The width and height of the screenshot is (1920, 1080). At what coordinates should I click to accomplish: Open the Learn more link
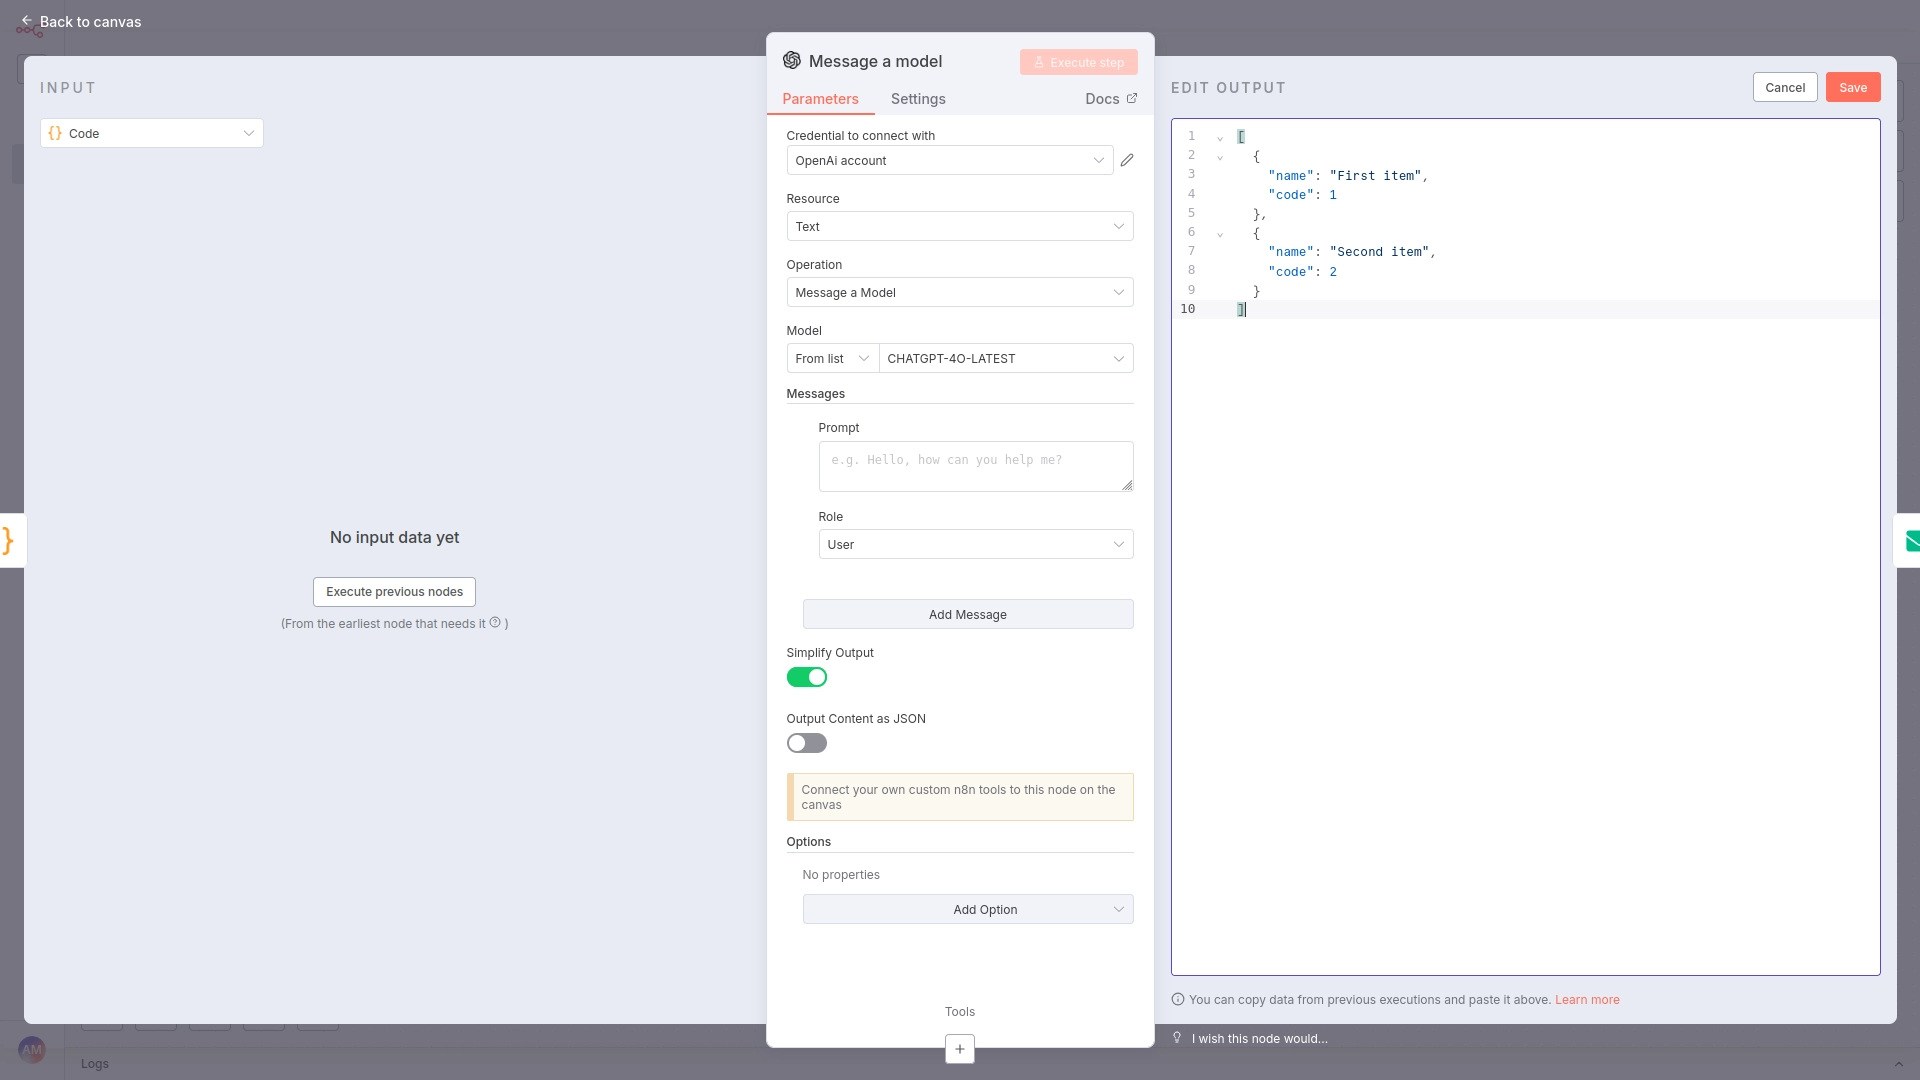(x=1586, y=999)
